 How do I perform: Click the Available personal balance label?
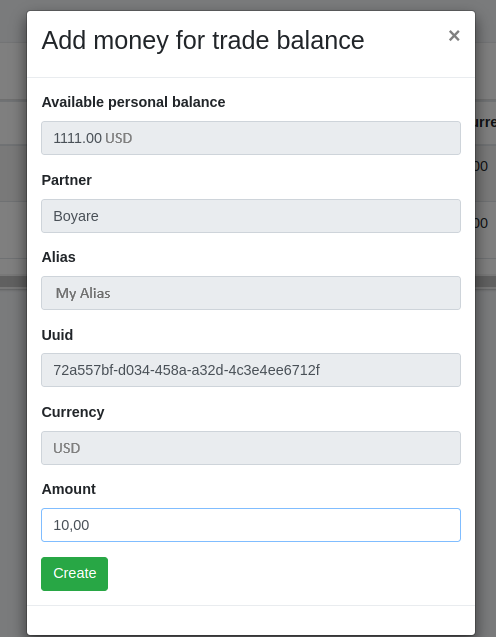click(x=133, y=102)
